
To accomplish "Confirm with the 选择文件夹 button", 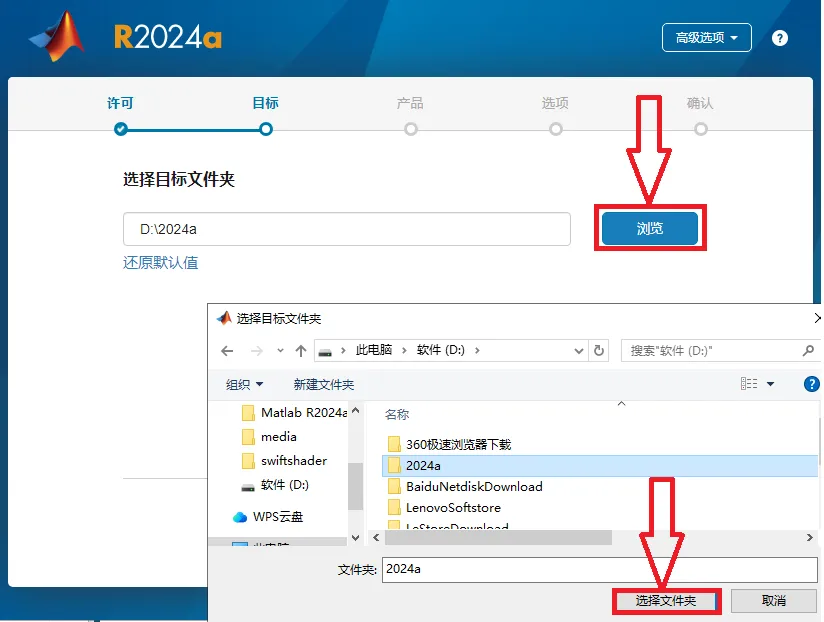I will tap(666, 600).
